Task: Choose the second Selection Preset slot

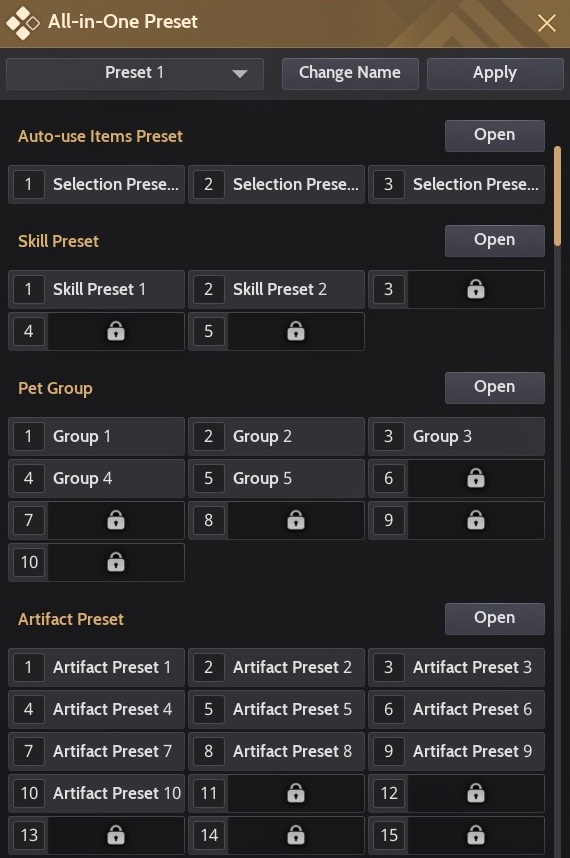Action: pyautogui.click(x=276, y=184)
